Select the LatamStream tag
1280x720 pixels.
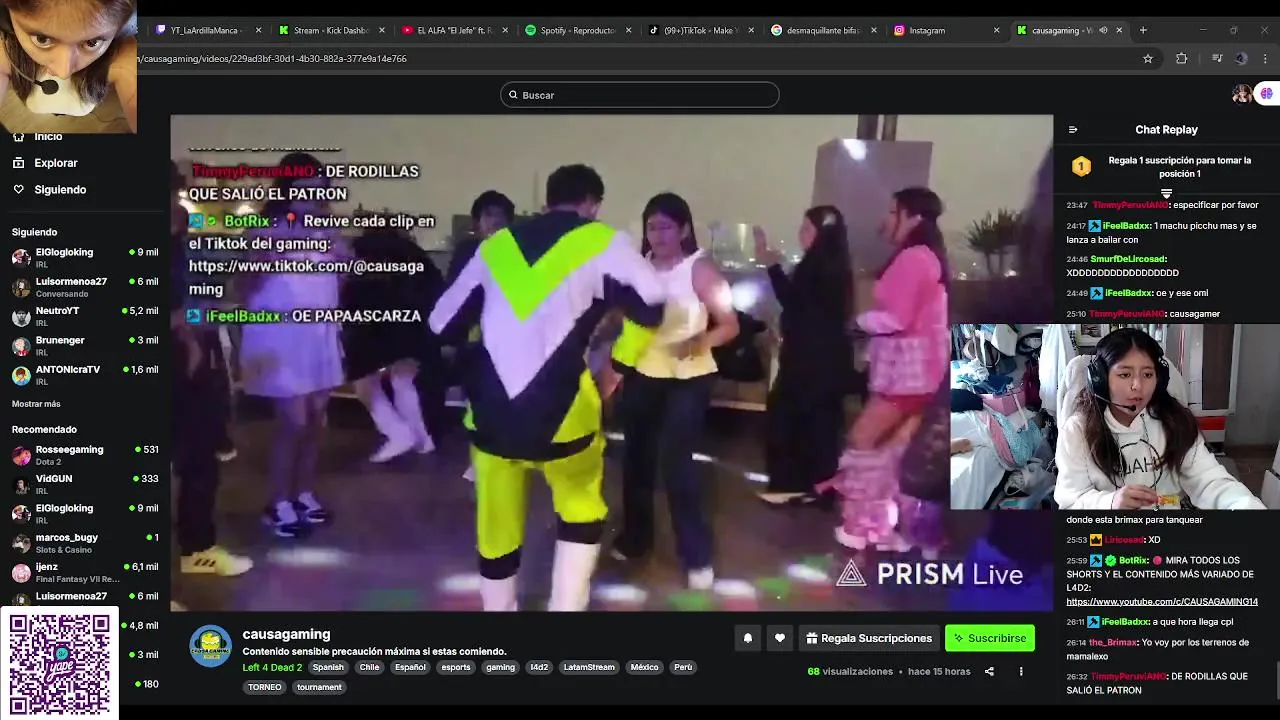tap(589, 667)
